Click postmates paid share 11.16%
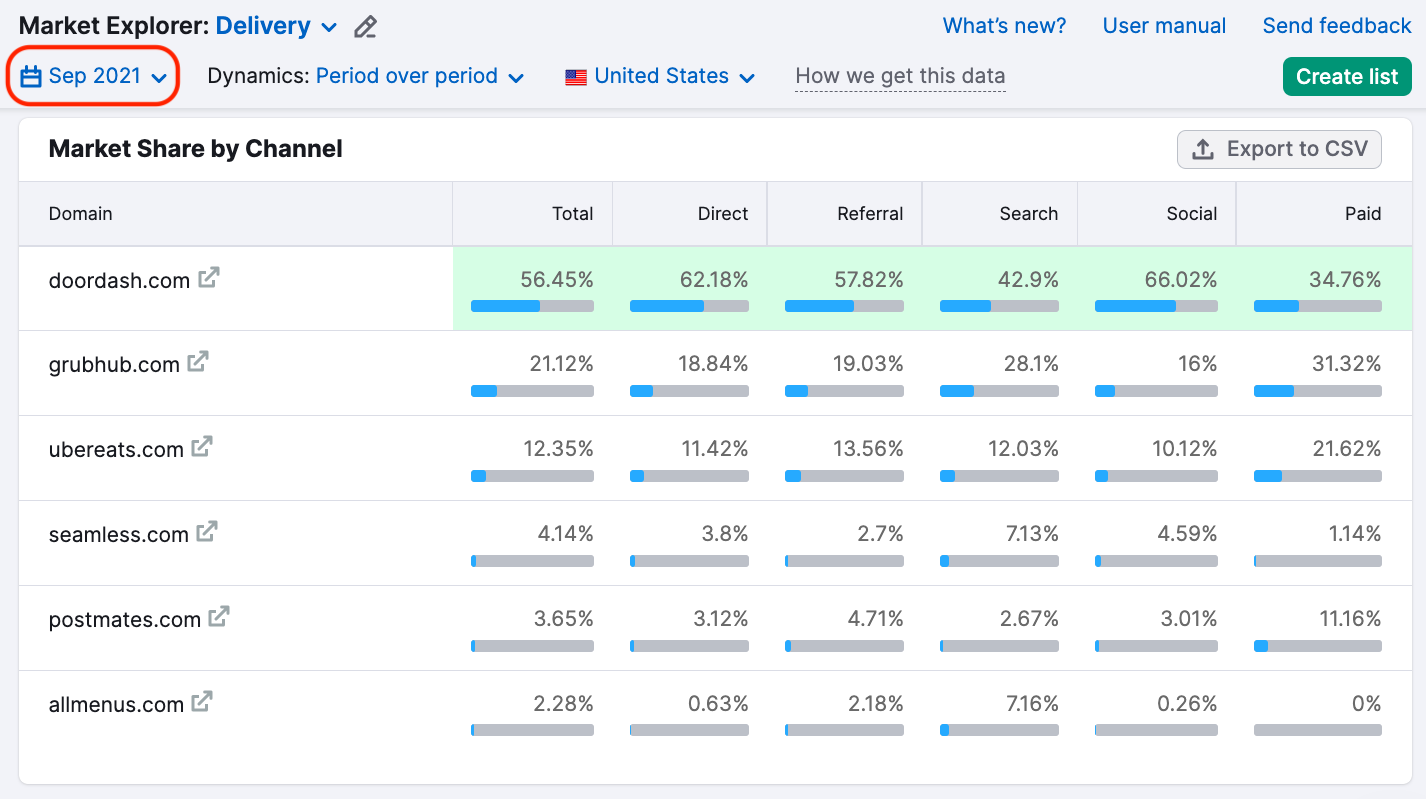This screenshot has height=799, width=1426. tap(1350, 619)
